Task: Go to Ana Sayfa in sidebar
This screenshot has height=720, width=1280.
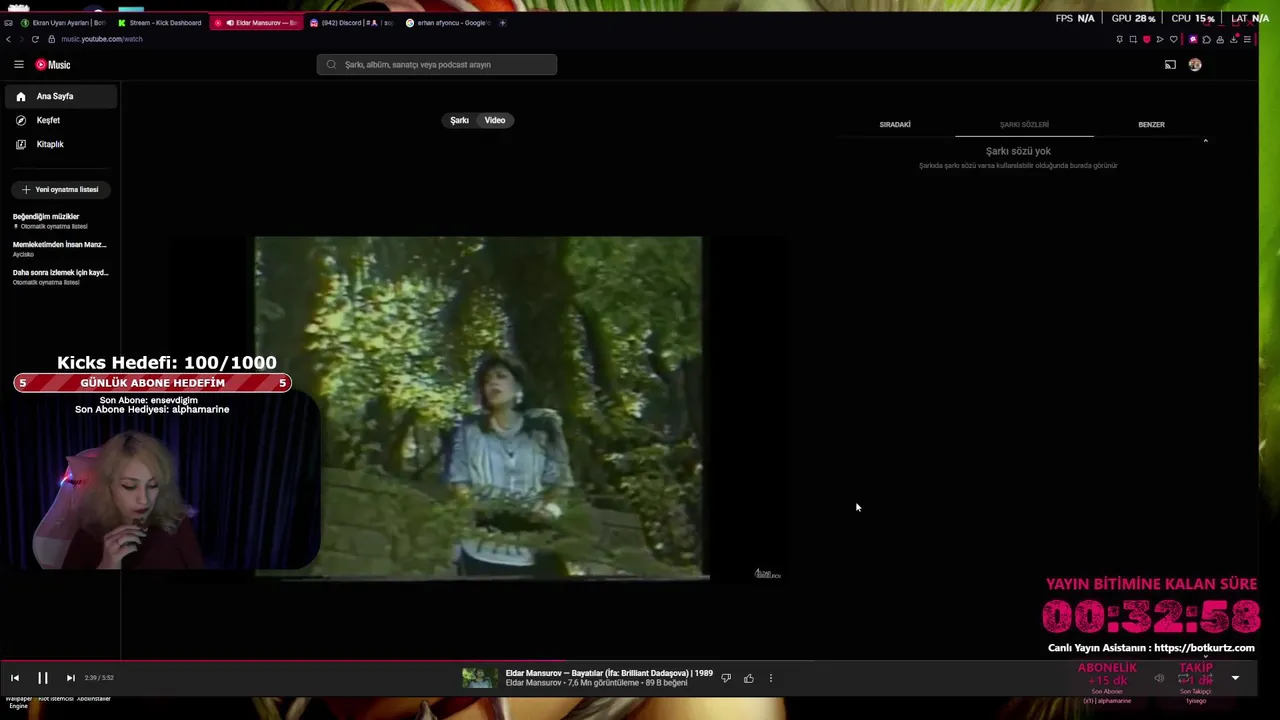Action: pos(60,96)
